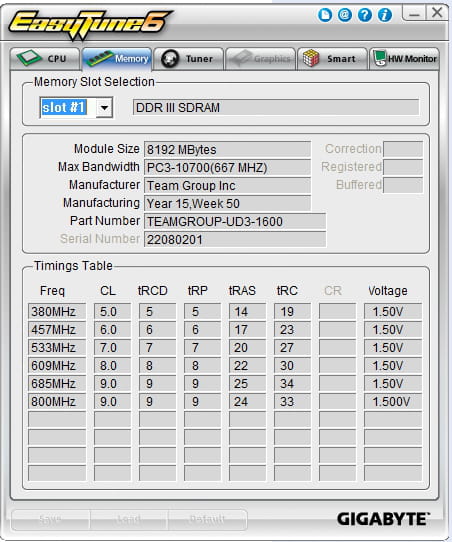This screenshot has width=452, height=542.
Task: Open the Tuner tab
Action: click(188, 59)
